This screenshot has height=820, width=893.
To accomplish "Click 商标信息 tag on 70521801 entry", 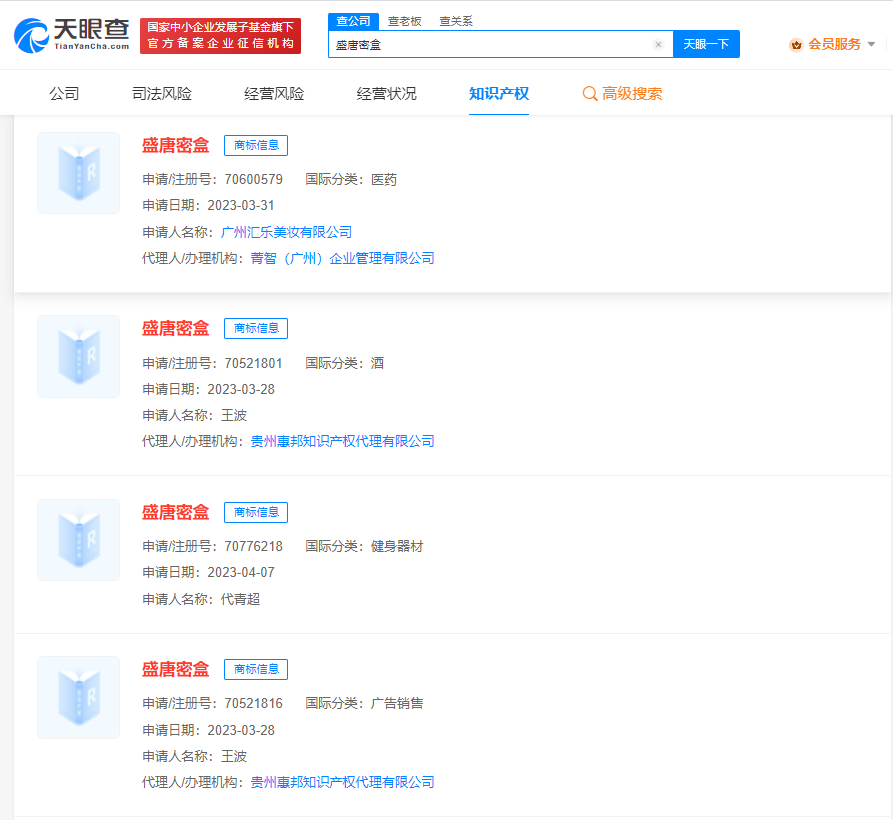I will pyautogui.click(x=256, y=329).
